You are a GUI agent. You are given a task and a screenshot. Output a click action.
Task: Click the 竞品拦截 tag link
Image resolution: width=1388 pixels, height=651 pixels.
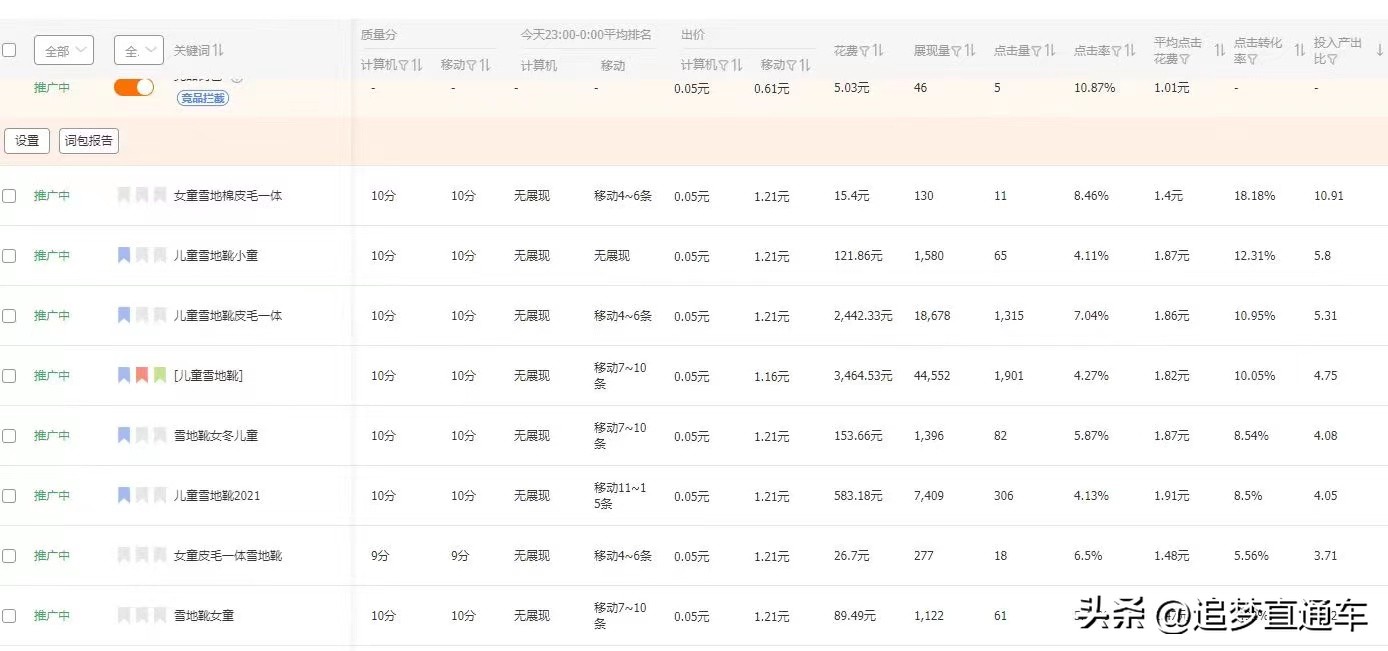(x=203, y=98)
